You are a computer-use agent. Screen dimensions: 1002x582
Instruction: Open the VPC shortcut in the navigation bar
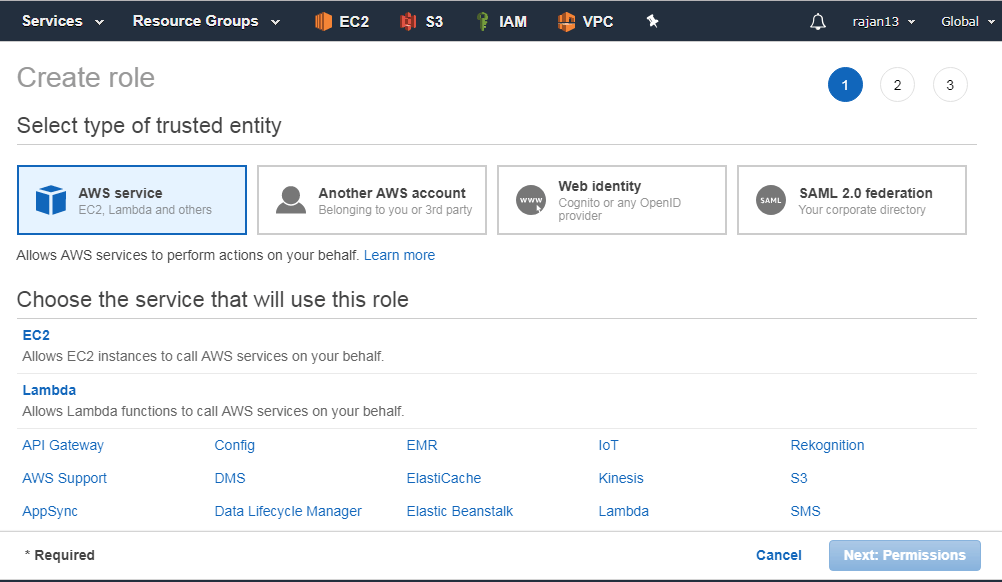tap(585, 22)
